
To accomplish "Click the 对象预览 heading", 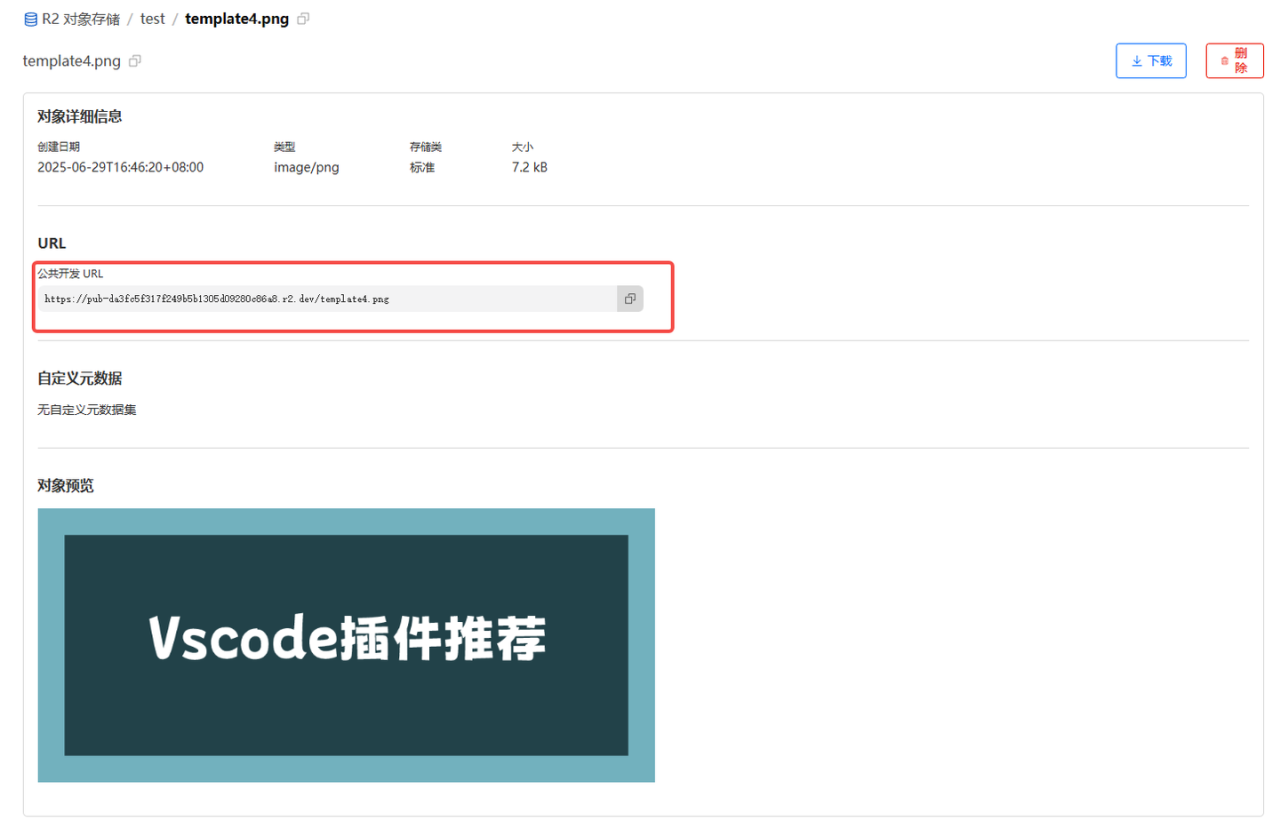I will tap(66, 485).
